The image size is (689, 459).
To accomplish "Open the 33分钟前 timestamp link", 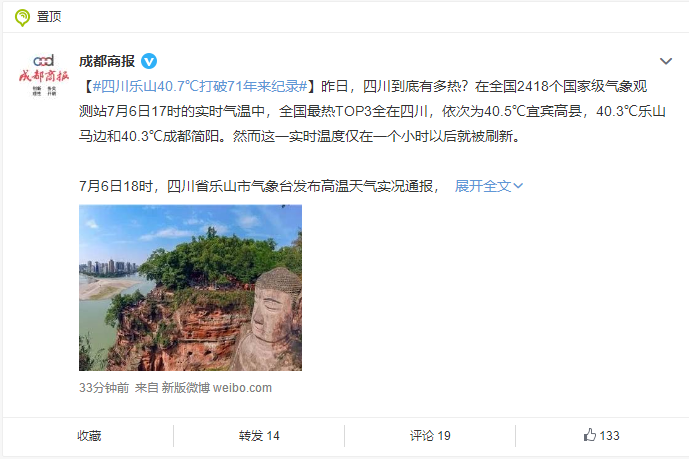I will click(x=104, y=388).
